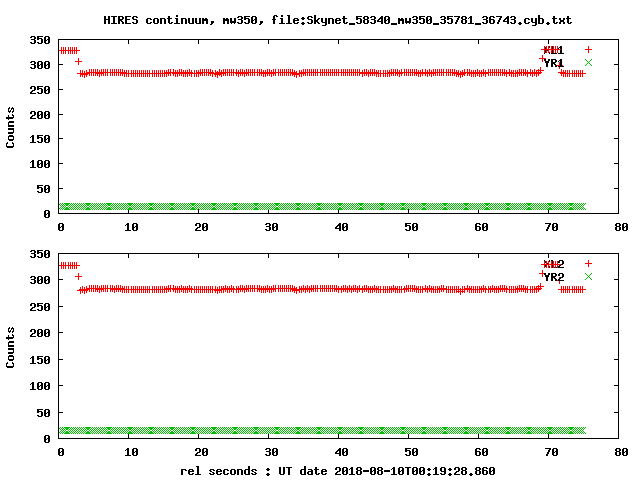Viewport: 640px width, 480px height.
Task: Click the red plus legend marker above YR1's marker
Action: [x=588, y=49]
